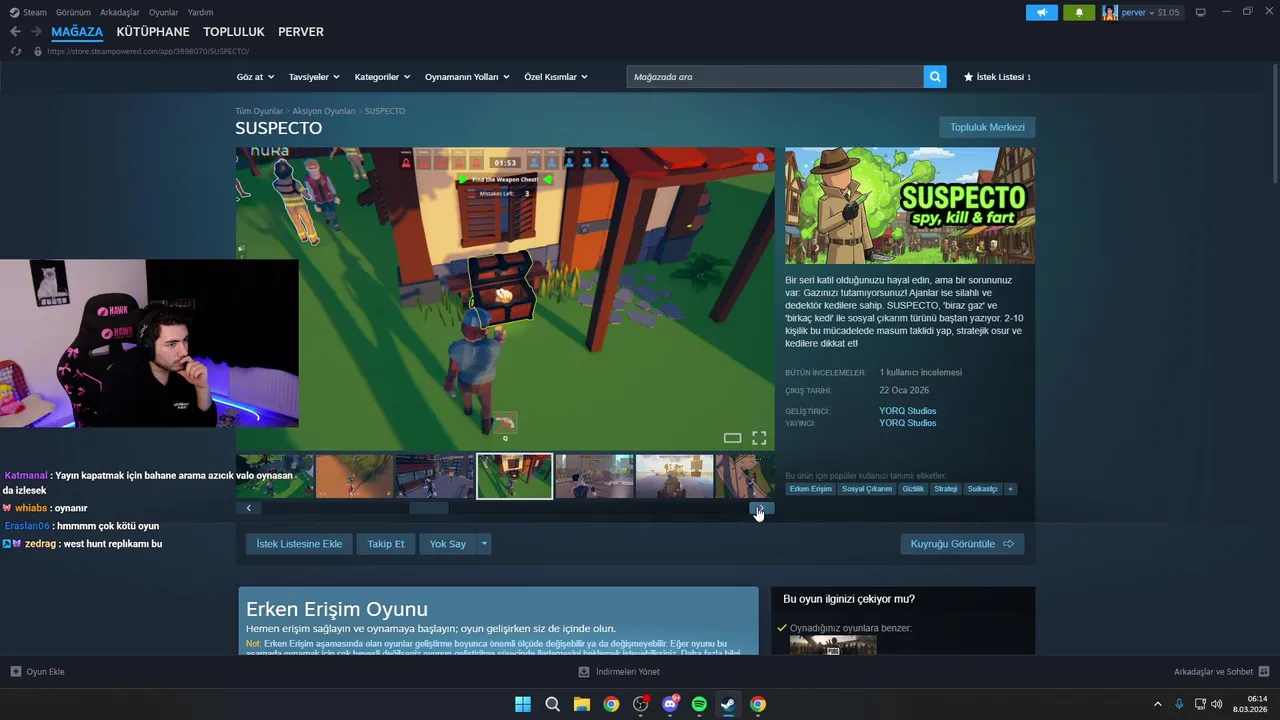Select the Suikastçı tag
This screenshot has height=720, width=1280.
982,489
